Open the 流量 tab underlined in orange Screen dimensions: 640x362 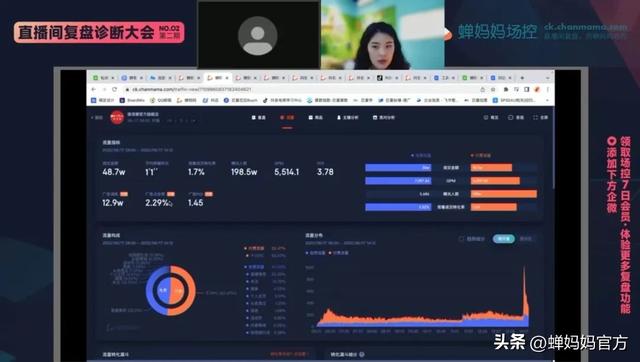click(x=287, y=118)
